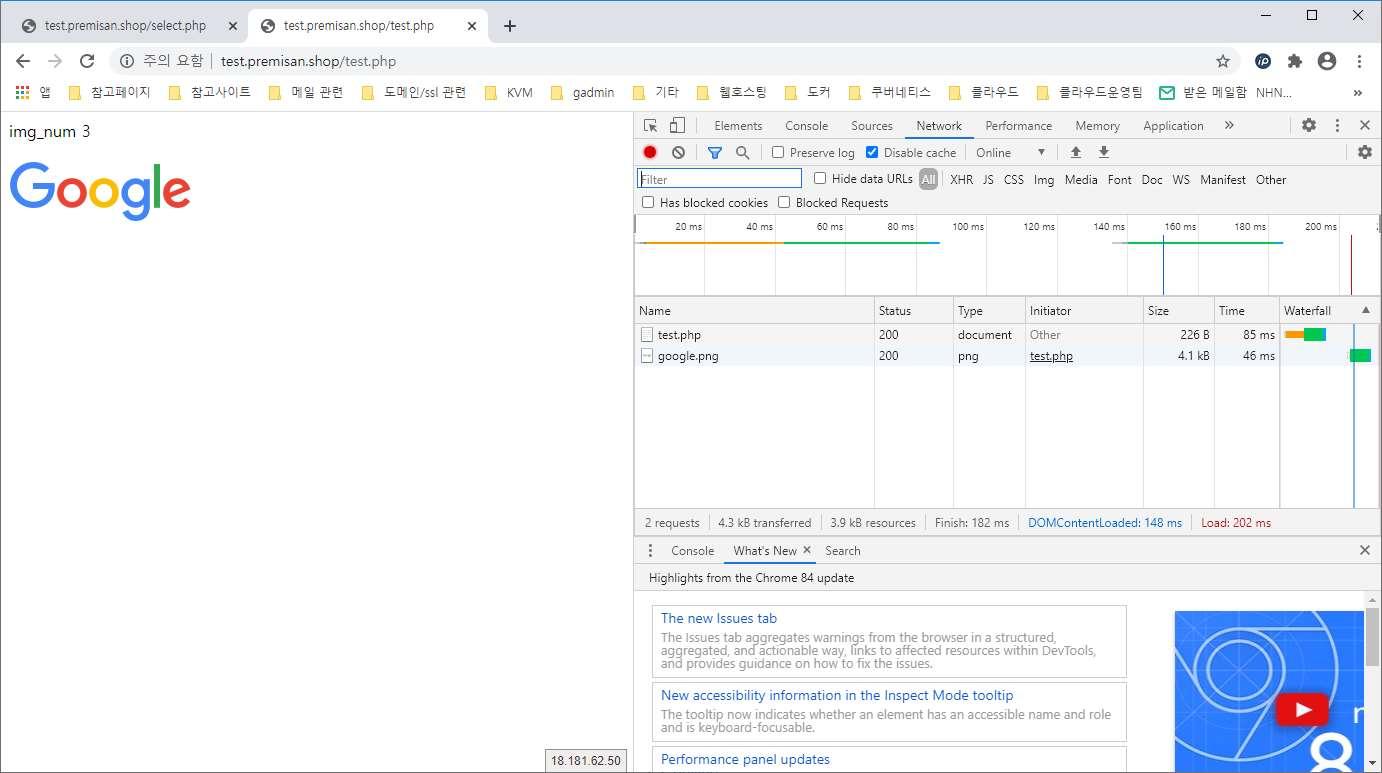Close the DevTools panel
Screen dimensions: 1382x773
click(x=1365, y=125)
